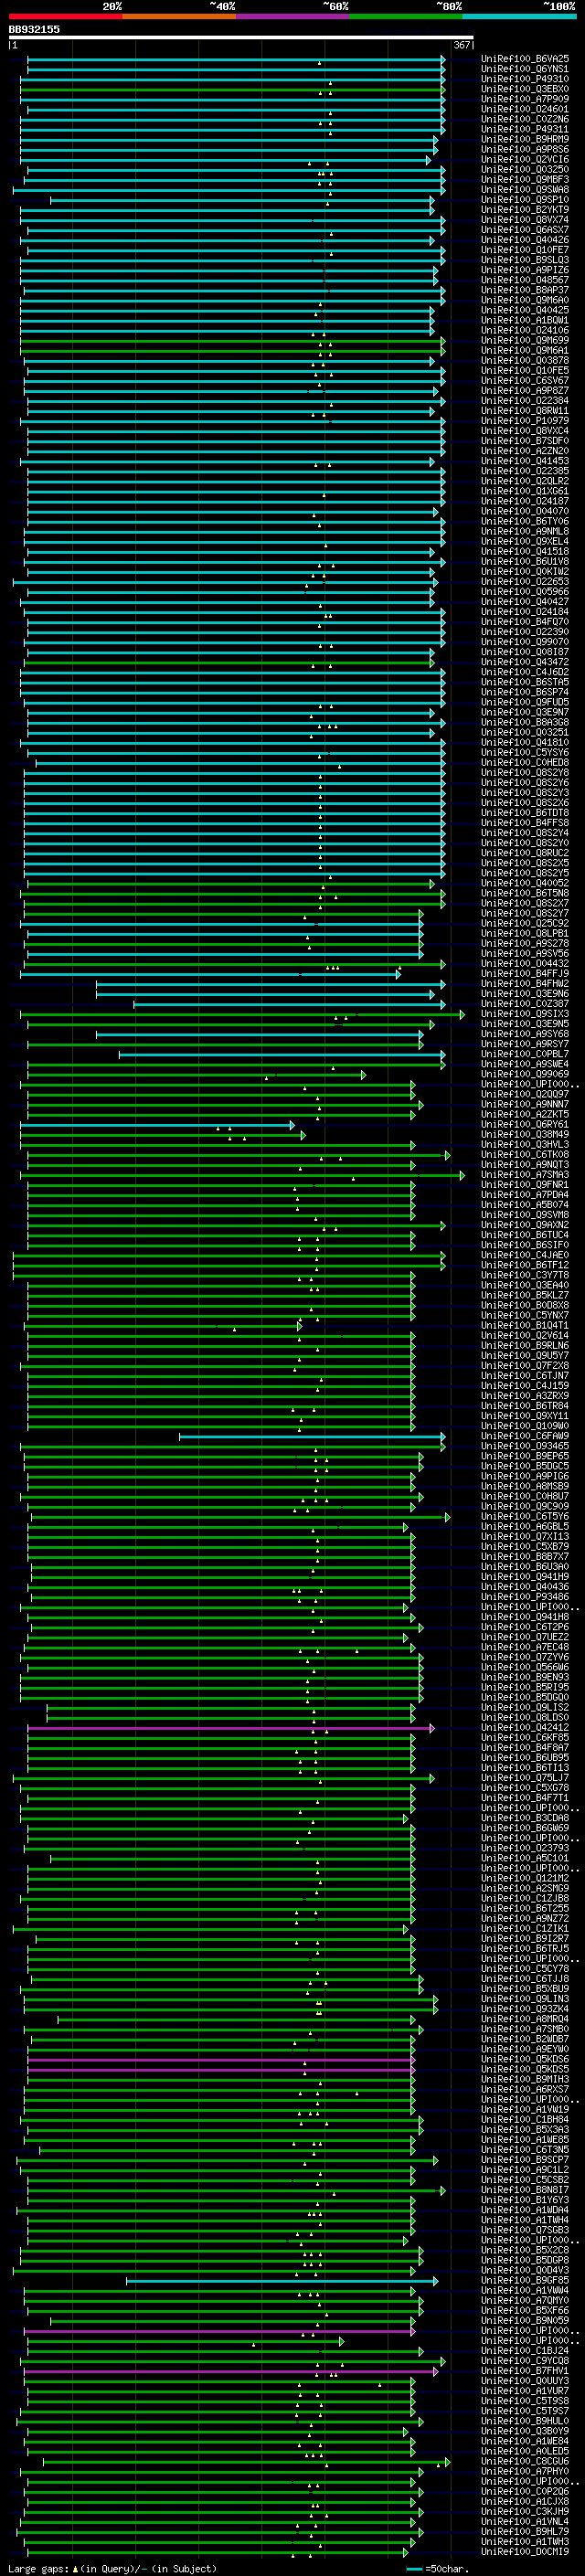Select the UniRef100_D0CMI9 label
This screenshot has height=2576, width=585.
[525, 2551]
